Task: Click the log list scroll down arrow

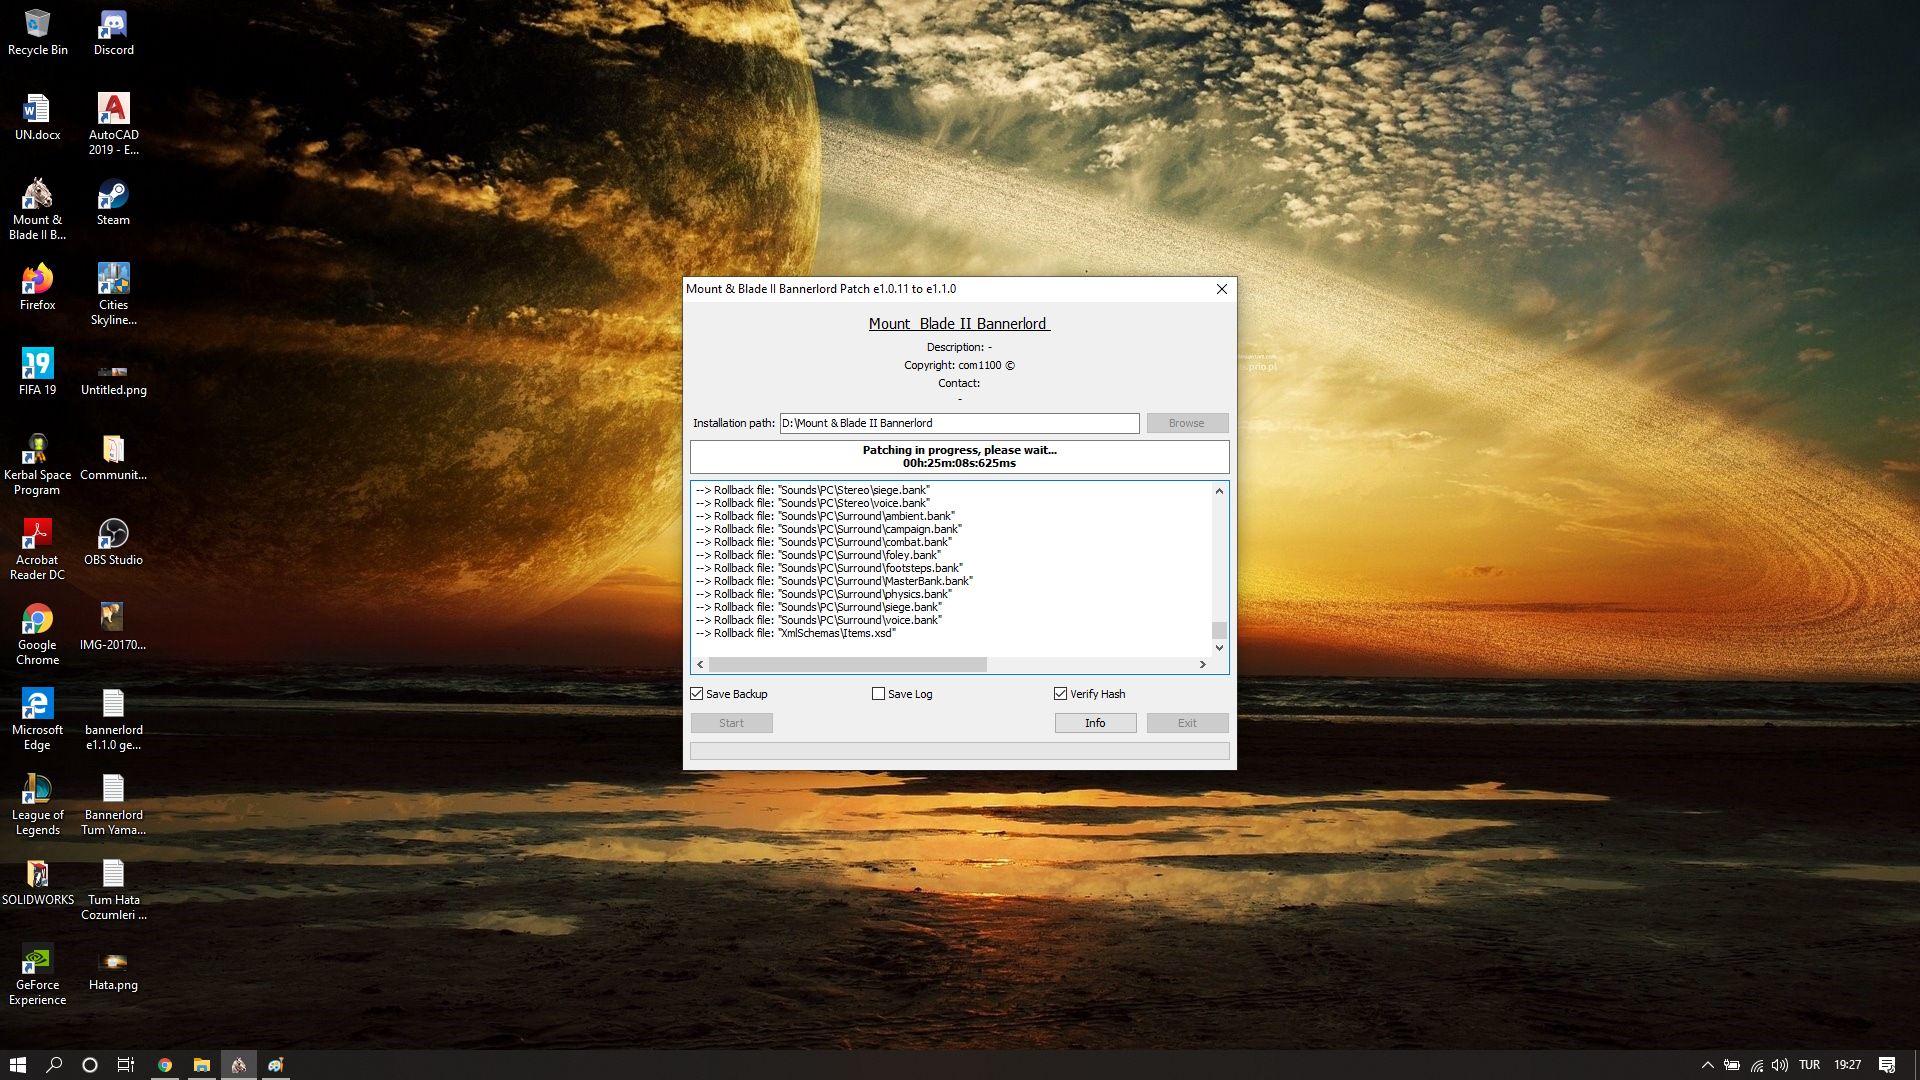Action: (x=1219, y=648)
